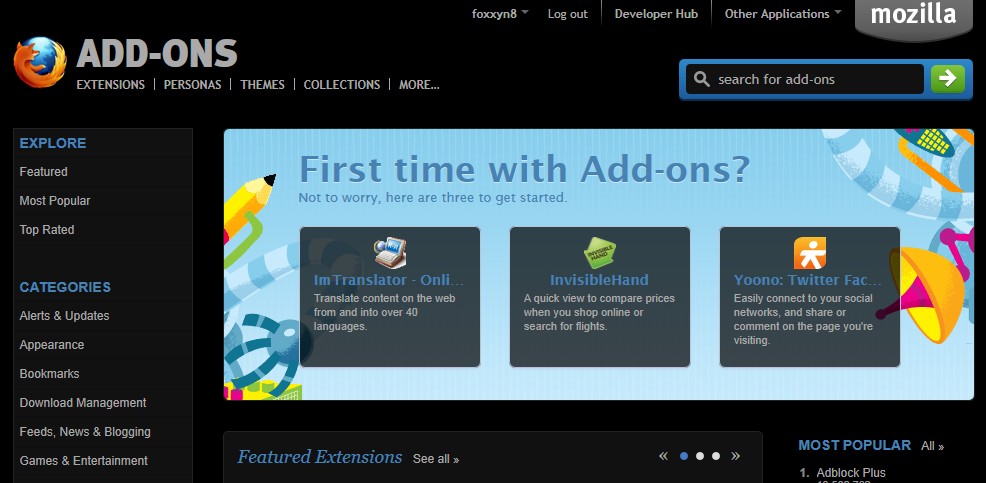Screen dimensions: 986x483
Task: Open the Appearance category
Action: (x=52, y=345)
